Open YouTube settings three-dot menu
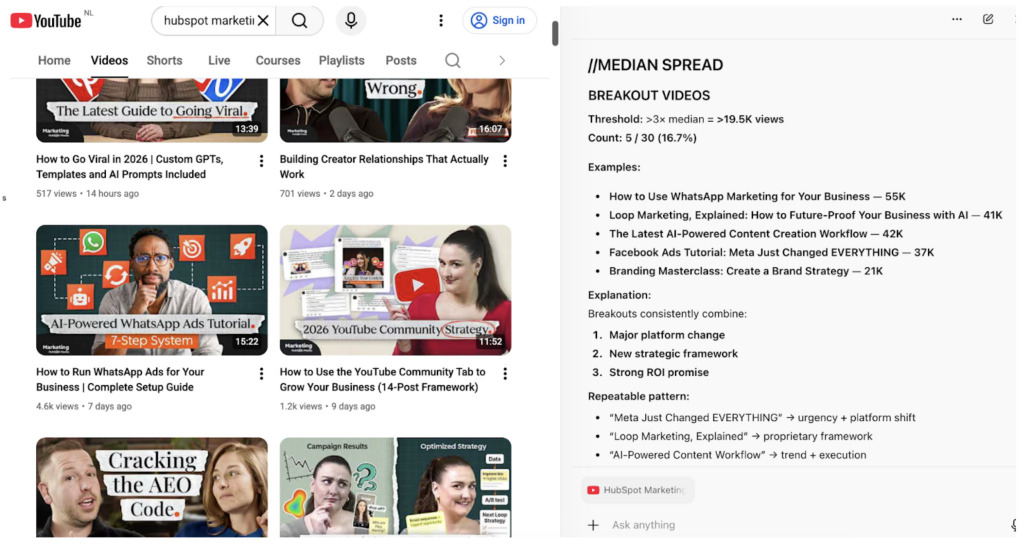 (x=441, y=20)
